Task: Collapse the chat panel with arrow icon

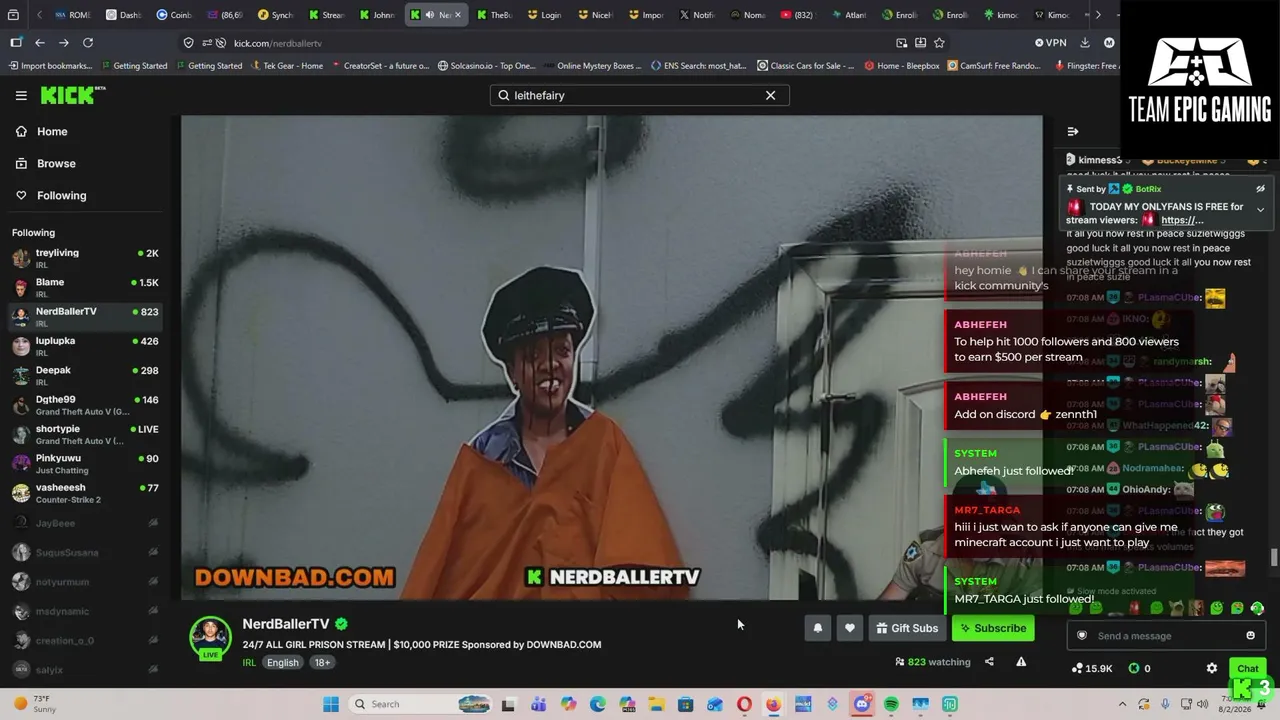Action: pos(1073,131)
